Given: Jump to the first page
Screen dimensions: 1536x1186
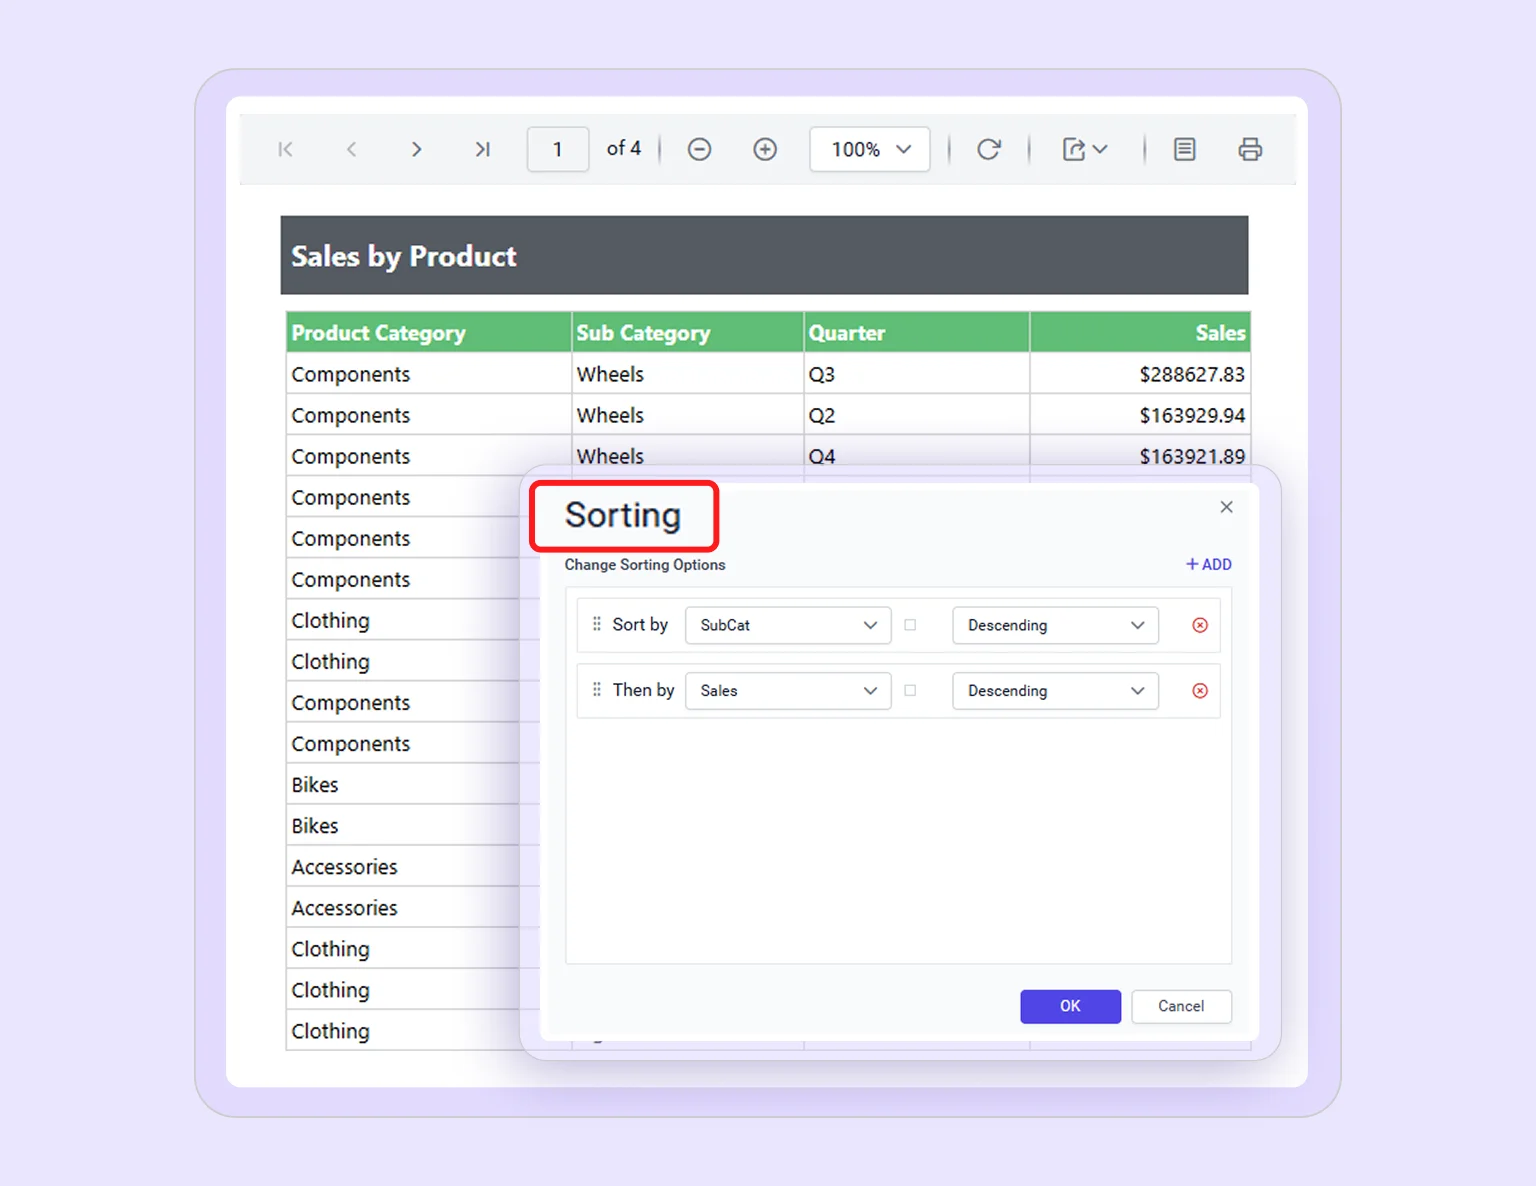Looking at the screenshot, I should (285, 149).
